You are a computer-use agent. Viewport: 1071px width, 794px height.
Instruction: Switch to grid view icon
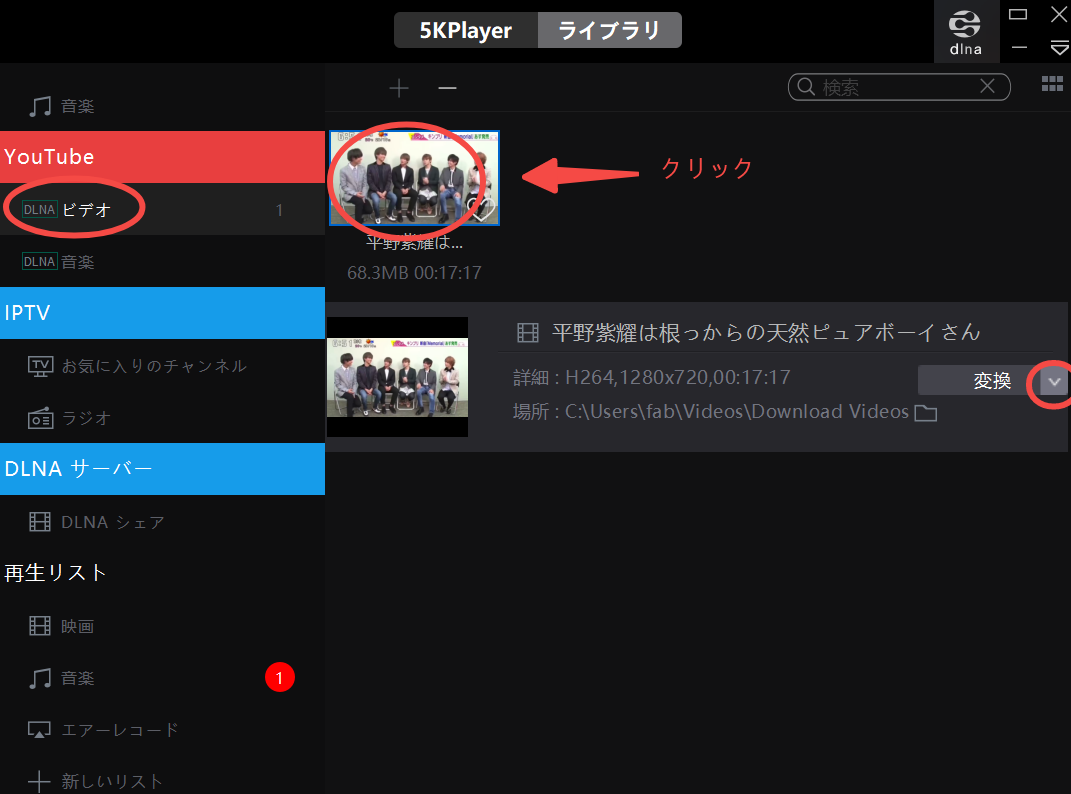pyautogui.click(x=1052, y=84)
